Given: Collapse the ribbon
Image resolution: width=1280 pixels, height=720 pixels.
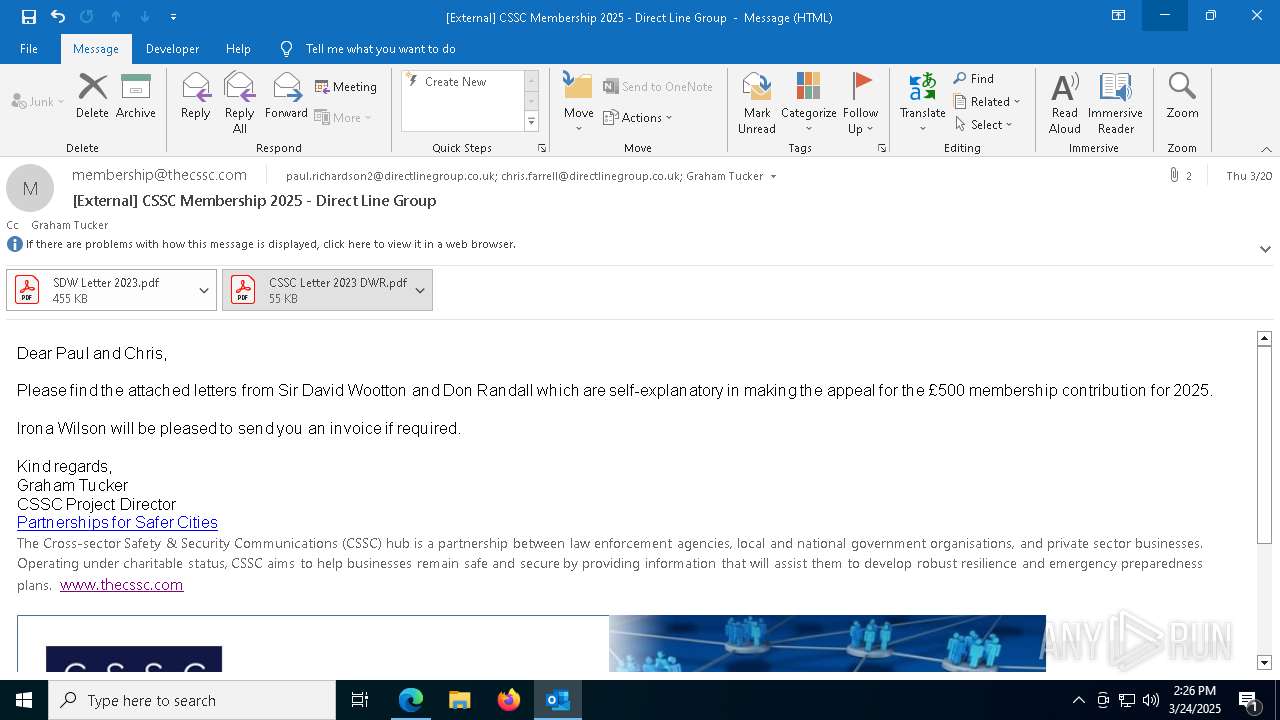Looking at the screenshot, I should 1266,149.
